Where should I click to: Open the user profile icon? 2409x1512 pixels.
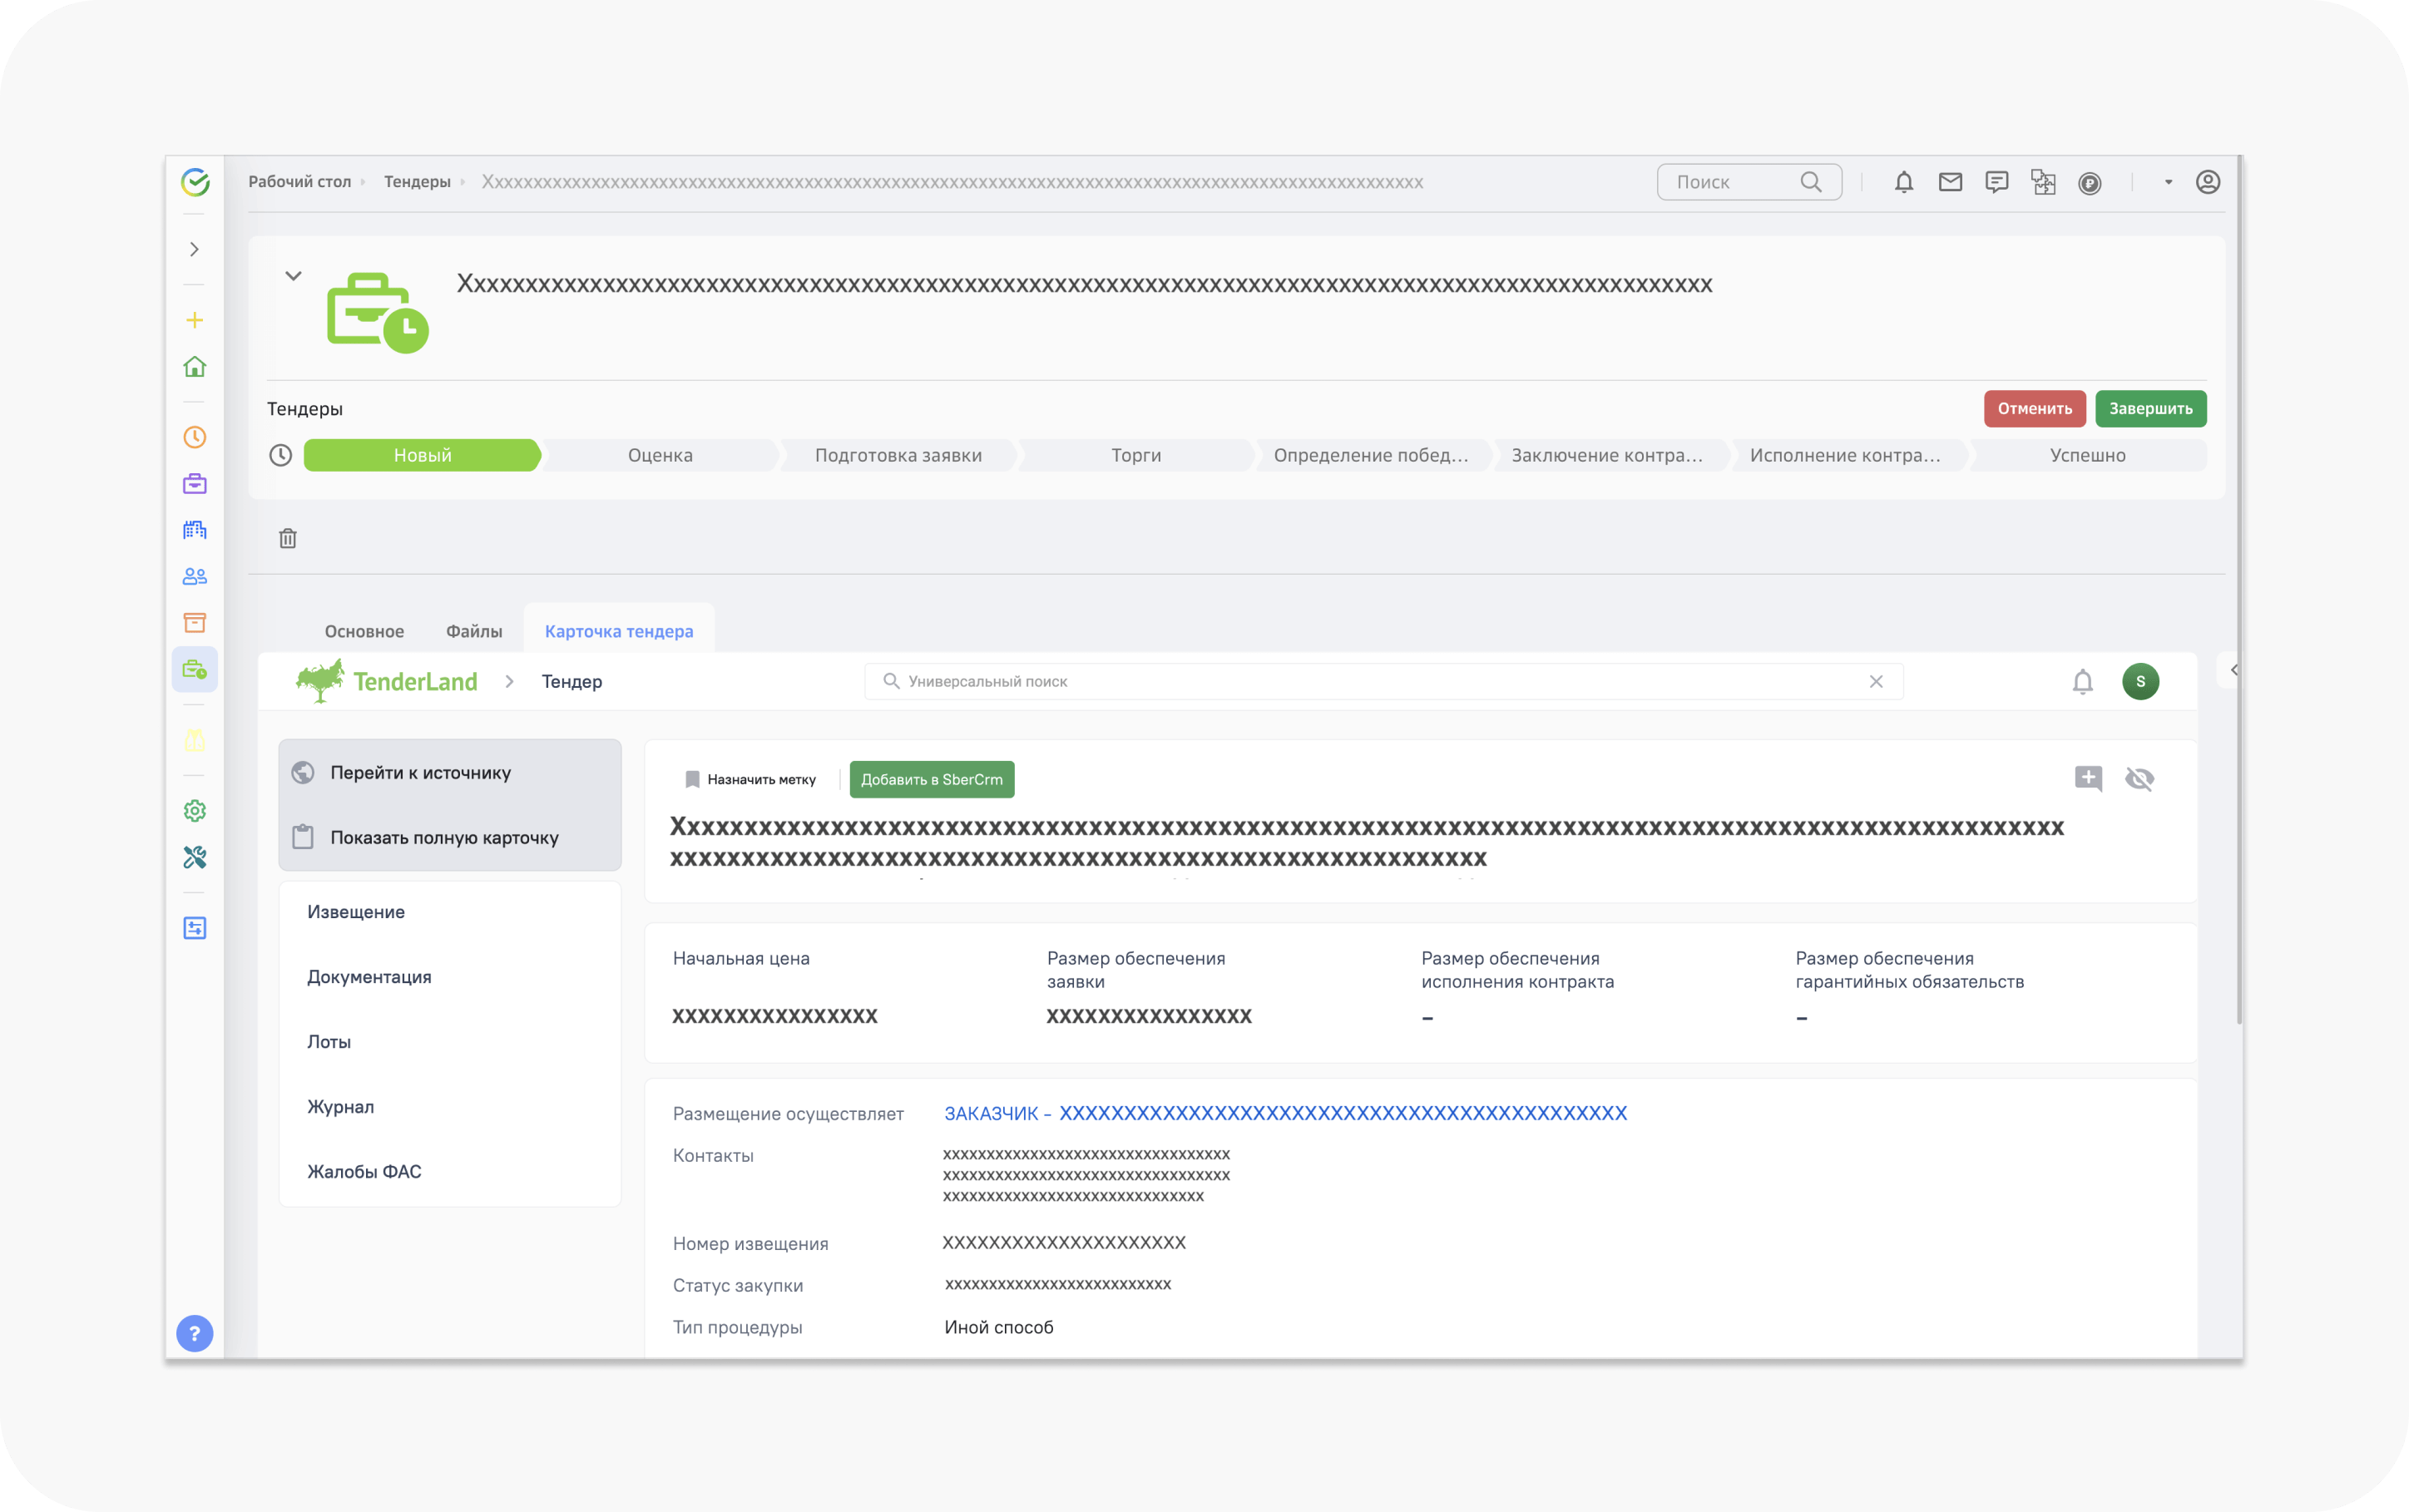[2208, 182]
